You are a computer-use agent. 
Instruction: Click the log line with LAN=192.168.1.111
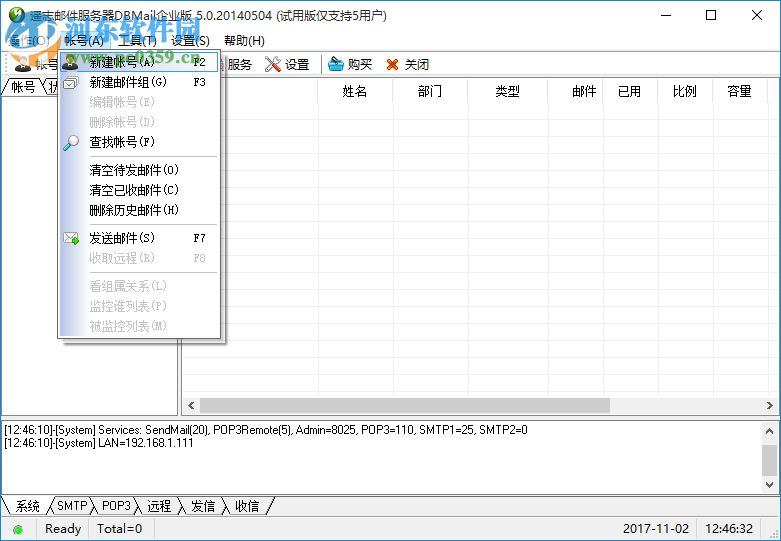99,443
